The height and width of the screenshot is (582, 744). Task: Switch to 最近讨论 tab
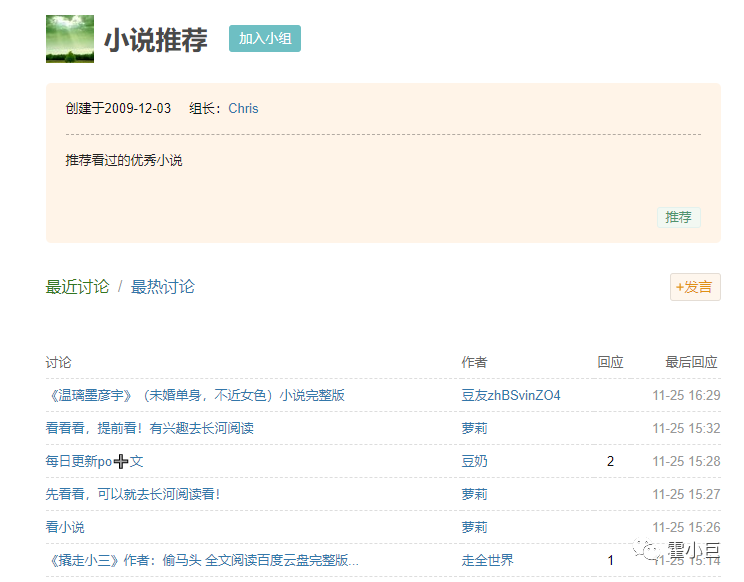click(x=77, y=287)
